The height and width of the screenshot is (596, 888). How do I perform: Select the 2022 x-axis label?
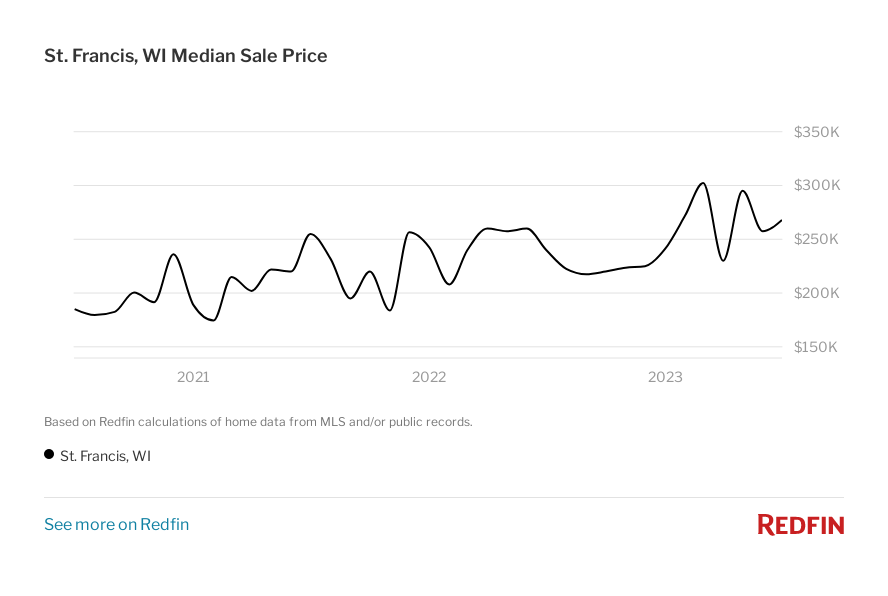click(429, 377)
